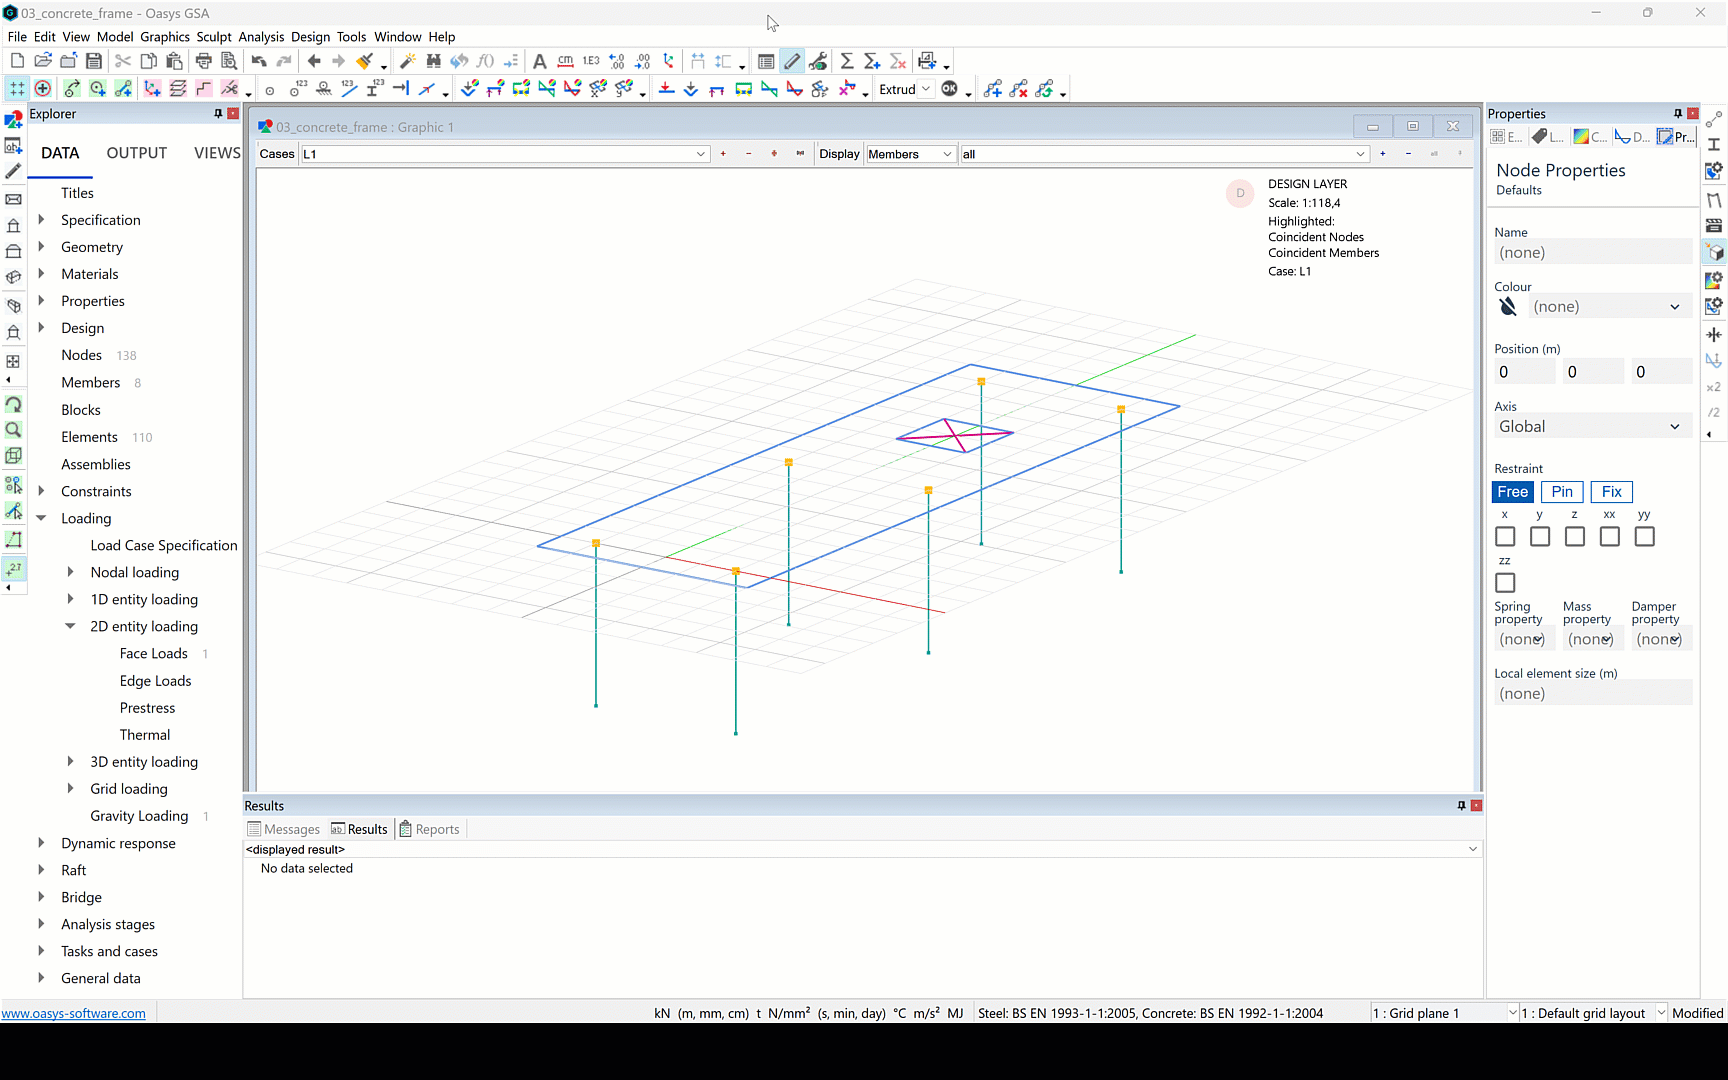Check the x restraint checkbox
The width and height of the screenshot is (1728, 1080).
click(1505, 536)
